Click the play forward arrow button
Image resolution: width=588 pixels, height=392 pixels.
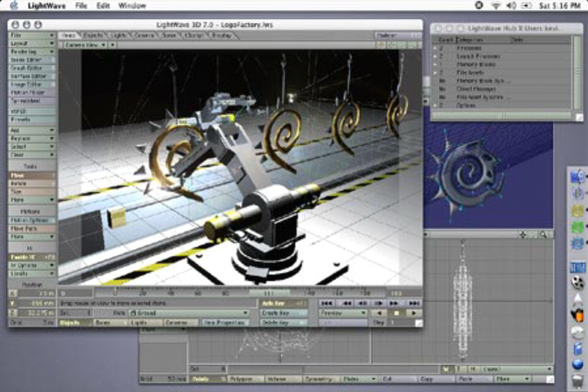click(414, 313)
